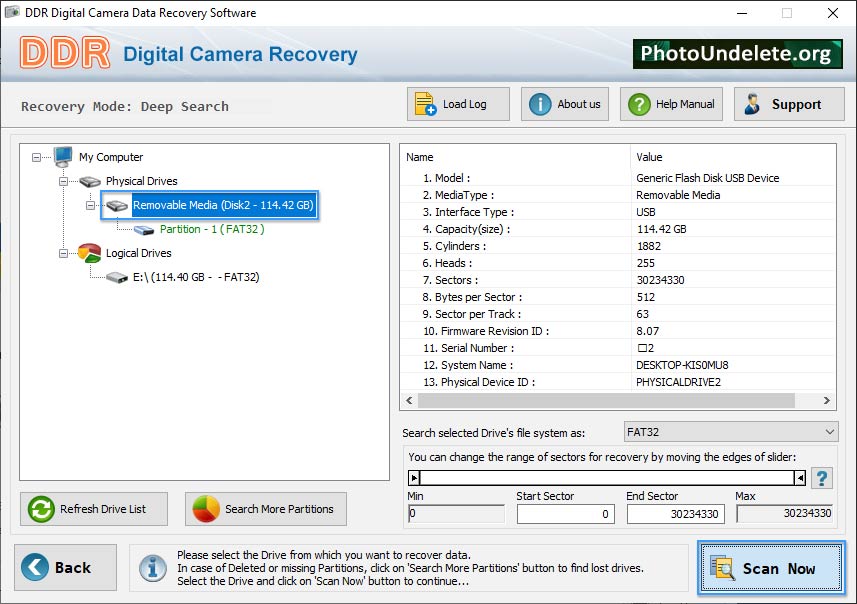857x604 pixels.
Task: Click the horizontal scrollbar thumb in properties
Action: click(606, 401)
